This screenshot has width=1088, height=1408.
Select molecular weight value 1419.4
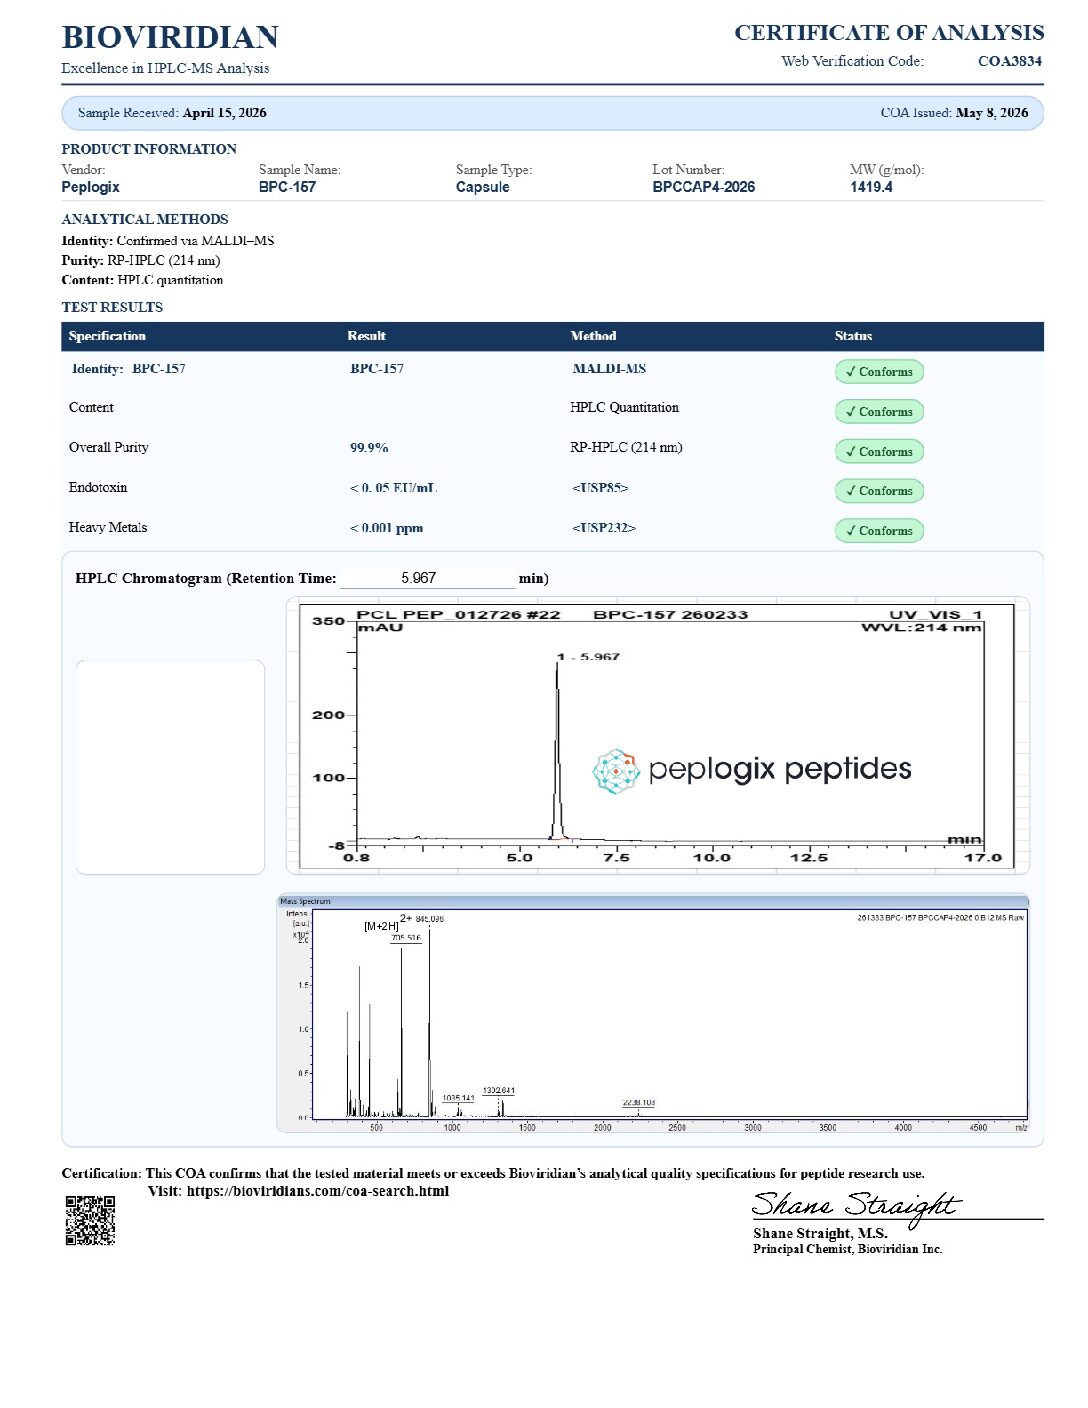click(x=871, y=187)
